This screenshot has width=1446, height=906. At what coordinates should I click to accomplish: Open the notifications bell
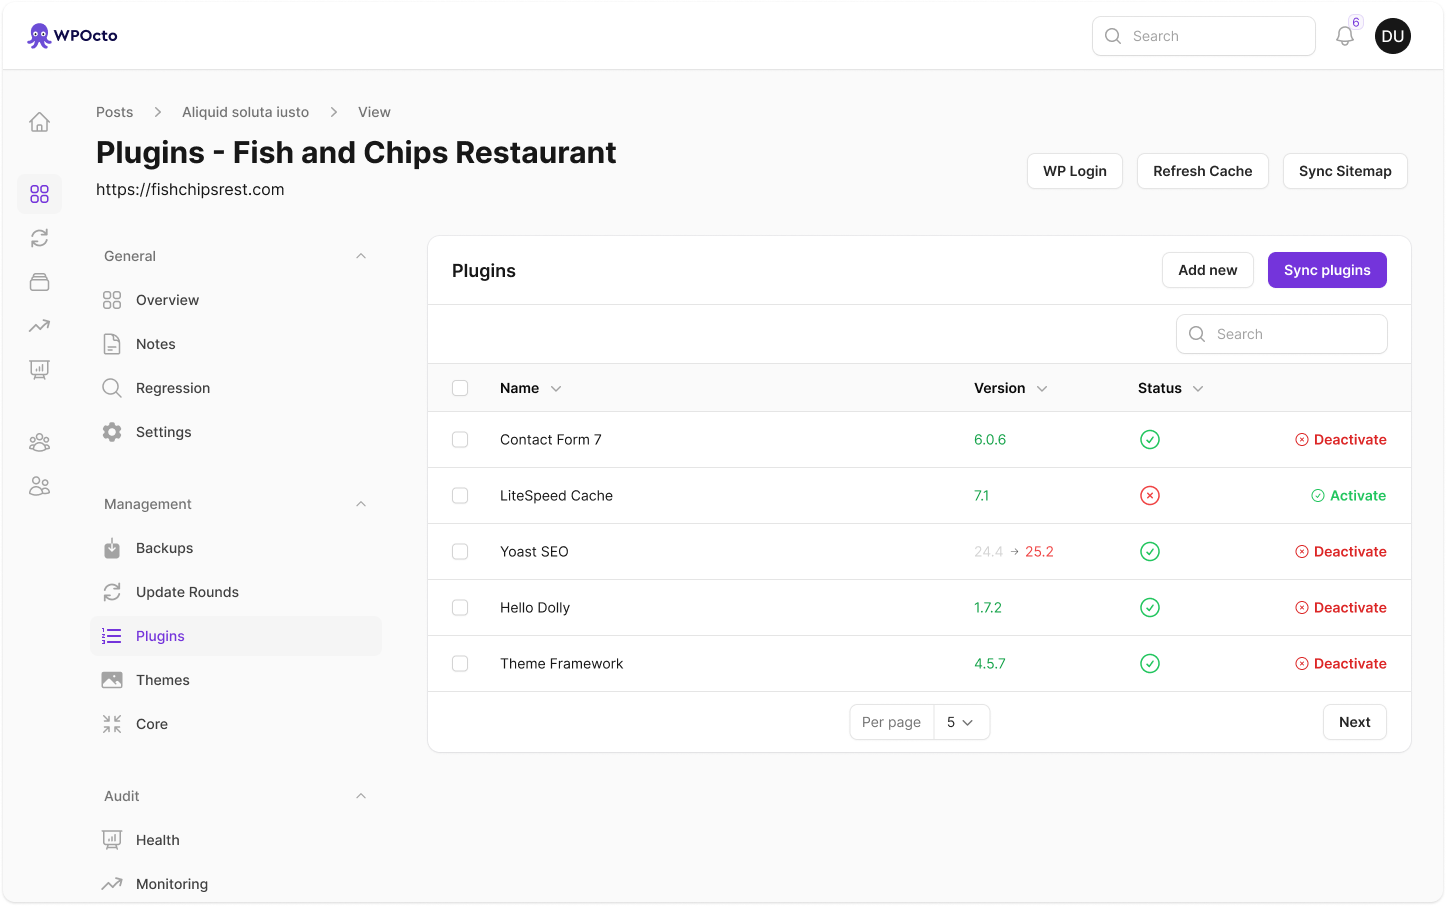coord(1345,36)
